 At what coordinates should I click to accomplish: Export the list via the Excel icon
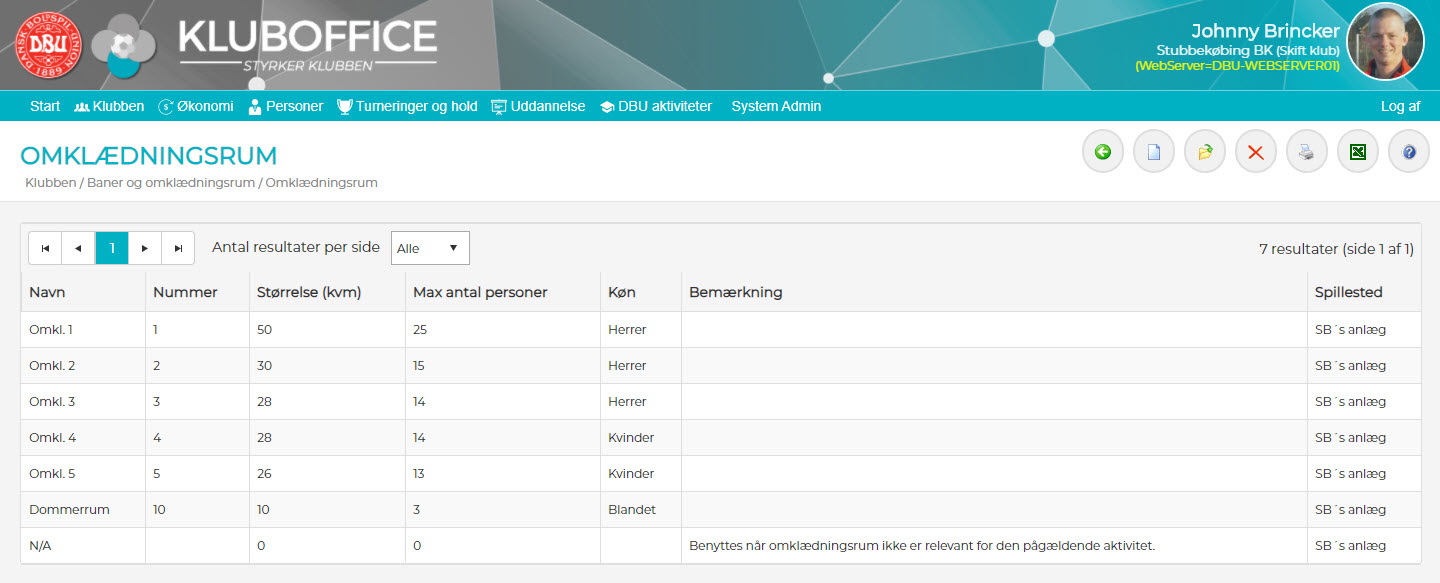1358,152
